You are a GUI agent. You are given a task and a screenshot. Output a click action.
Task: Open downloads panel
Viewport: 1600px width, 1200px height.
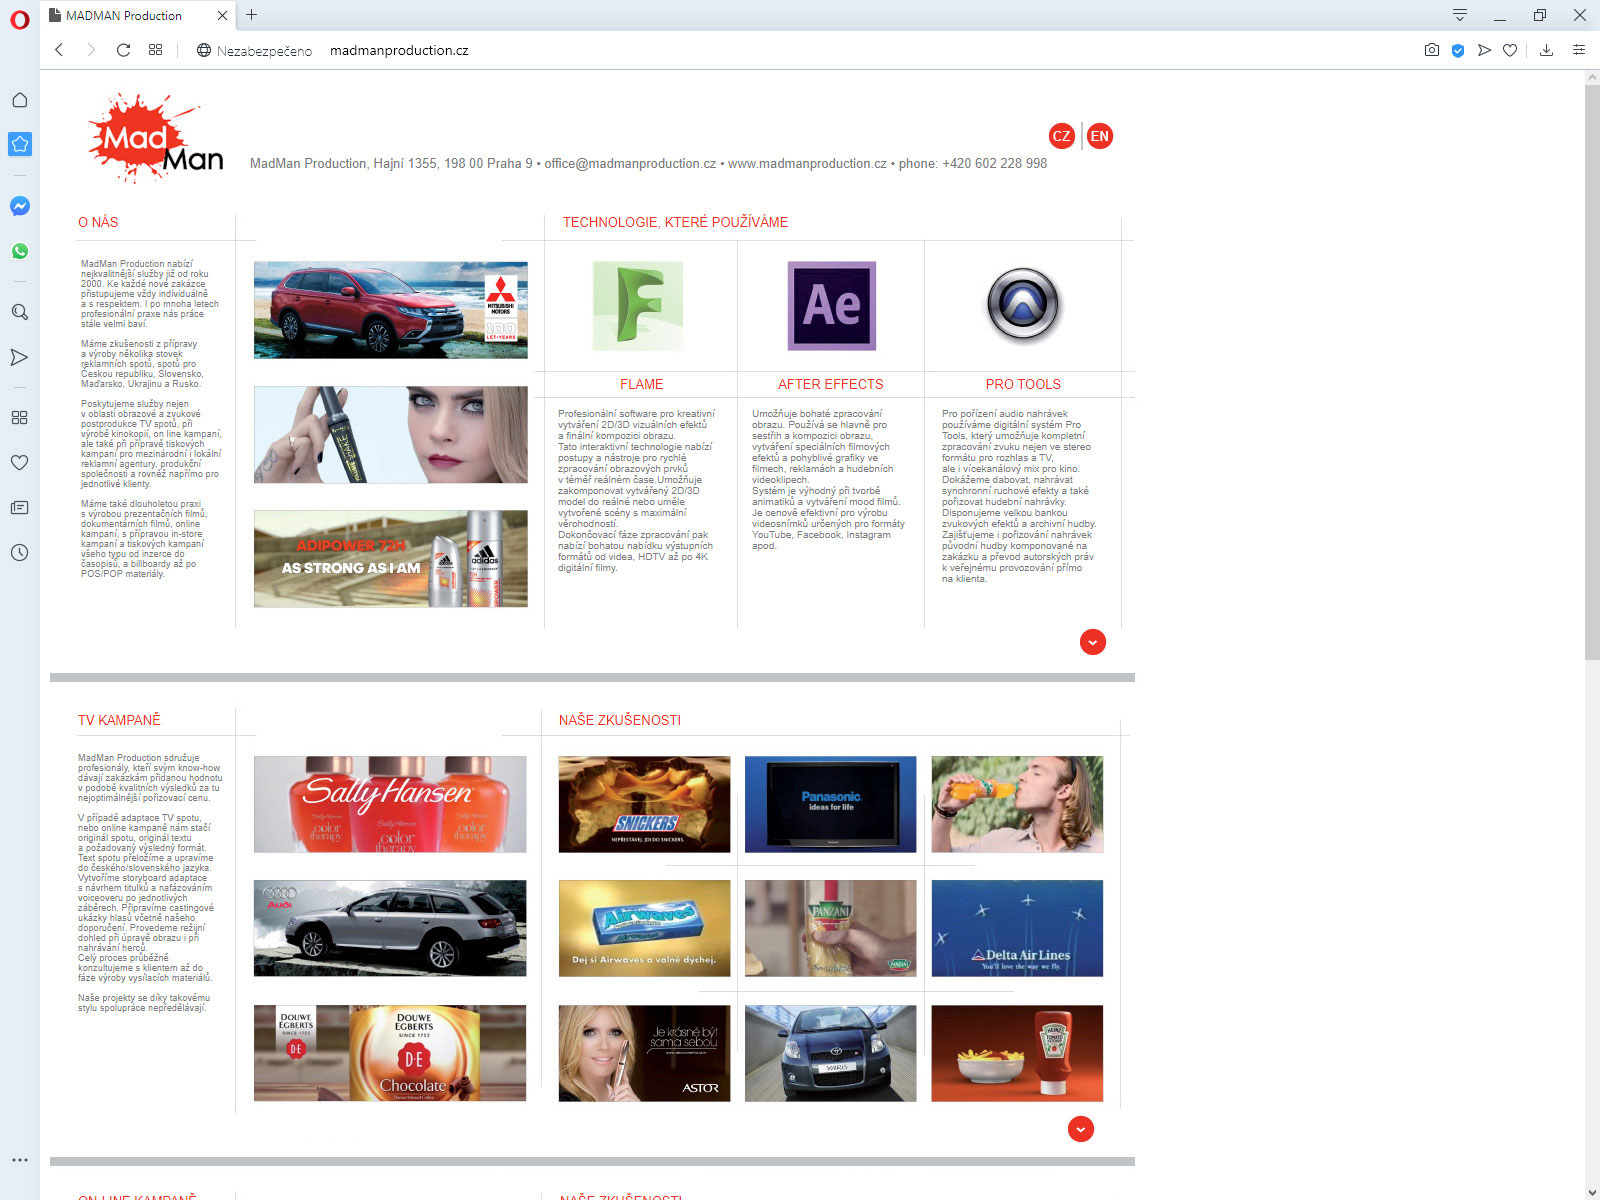coord(1546,50)
